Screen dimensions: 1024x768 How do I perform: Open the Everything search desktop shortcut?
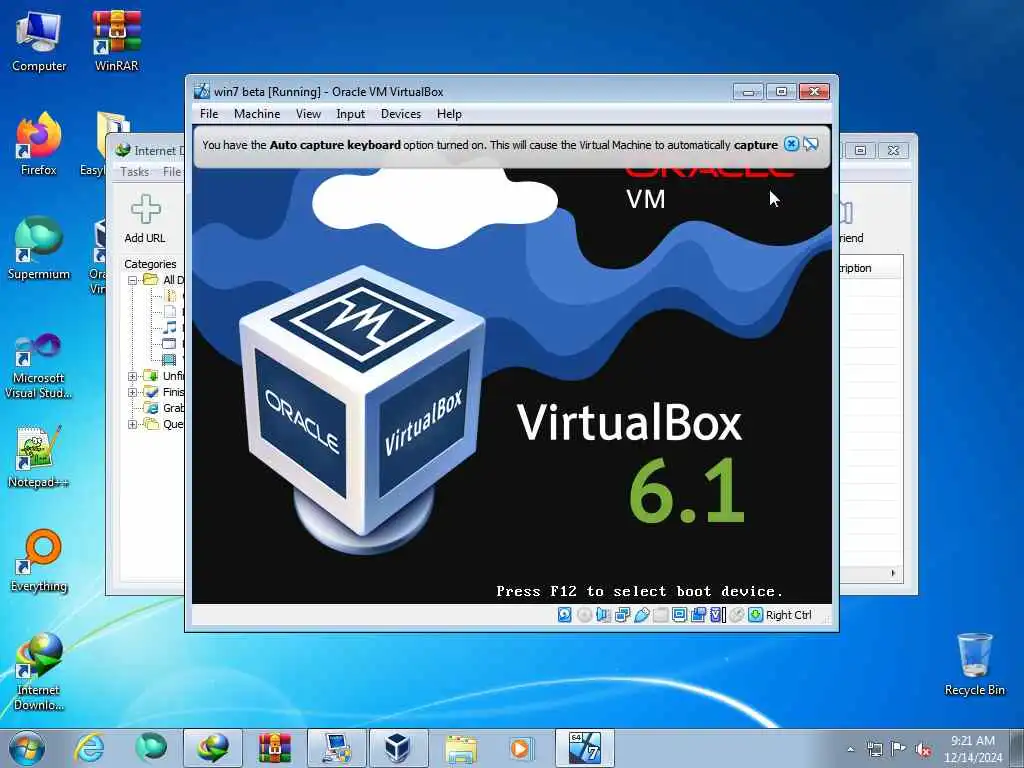click(x=39, y=561)
